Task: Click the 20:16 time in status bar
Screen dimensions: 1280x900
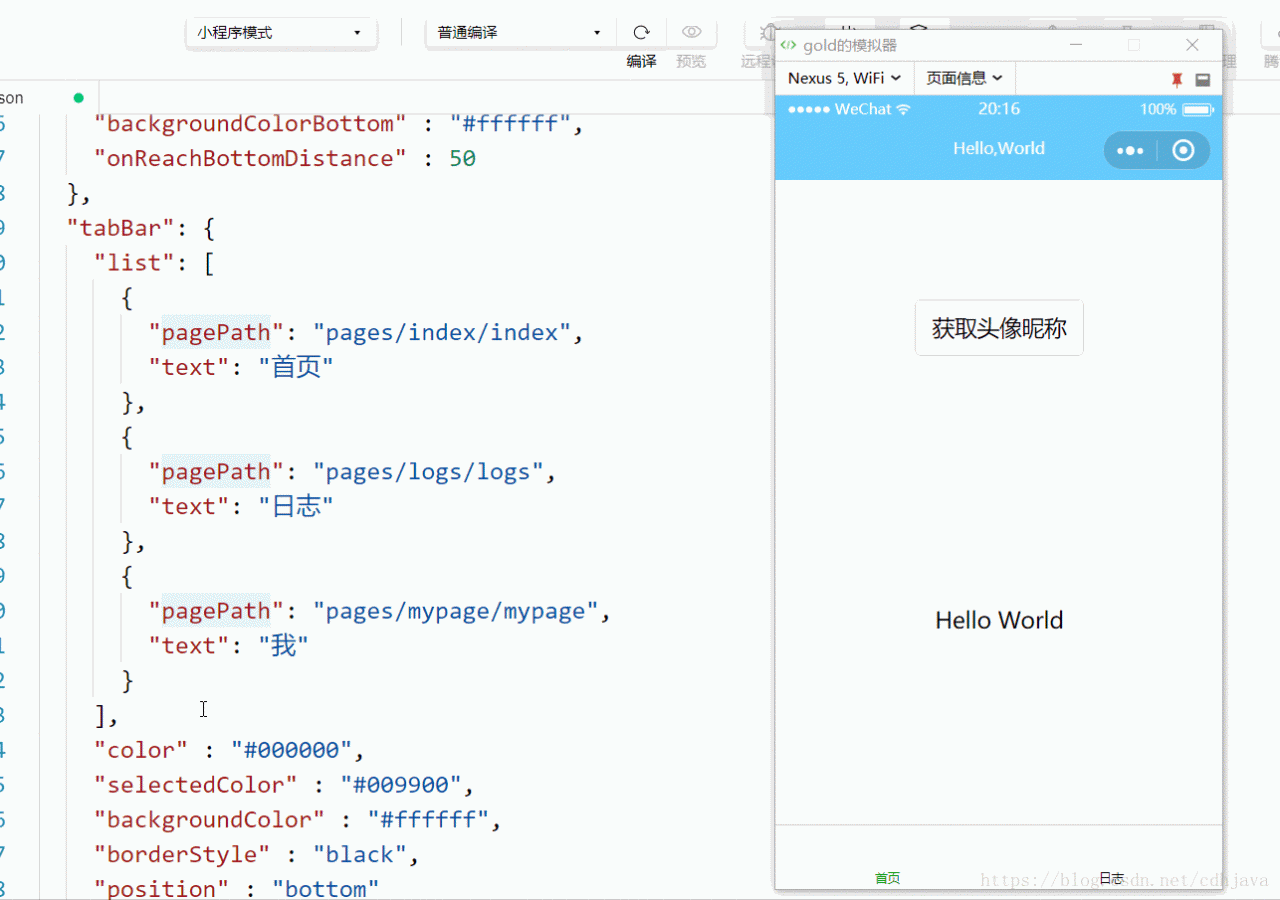Action: [x=999, y=109]
